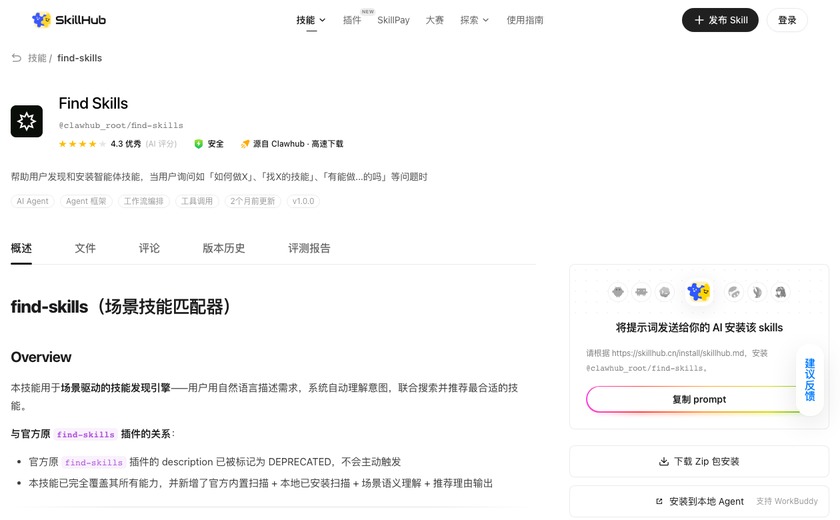Click the prompt text containing skillhub.cn install URL
This screenshot has height=520, width=840.
coord(677,360)
